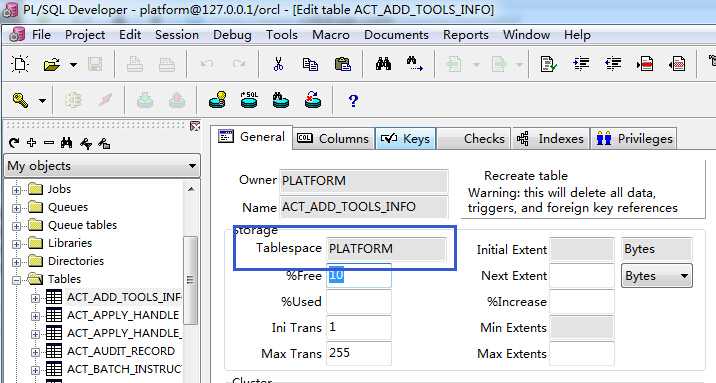This screenshot has width=716, height=383.
Task: Open Find with the binoculars toolbar icon
Action: (383, 64)
